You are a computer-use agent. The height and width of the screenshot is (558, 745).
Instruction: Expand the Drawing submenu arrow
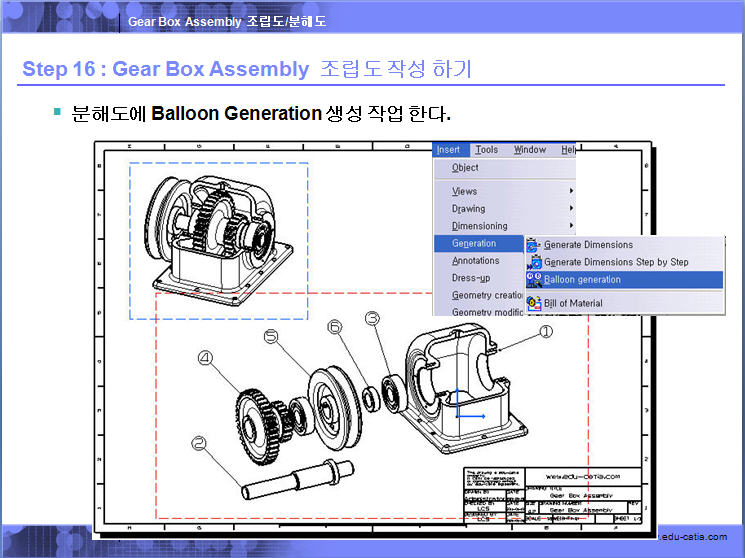[572, 209]
